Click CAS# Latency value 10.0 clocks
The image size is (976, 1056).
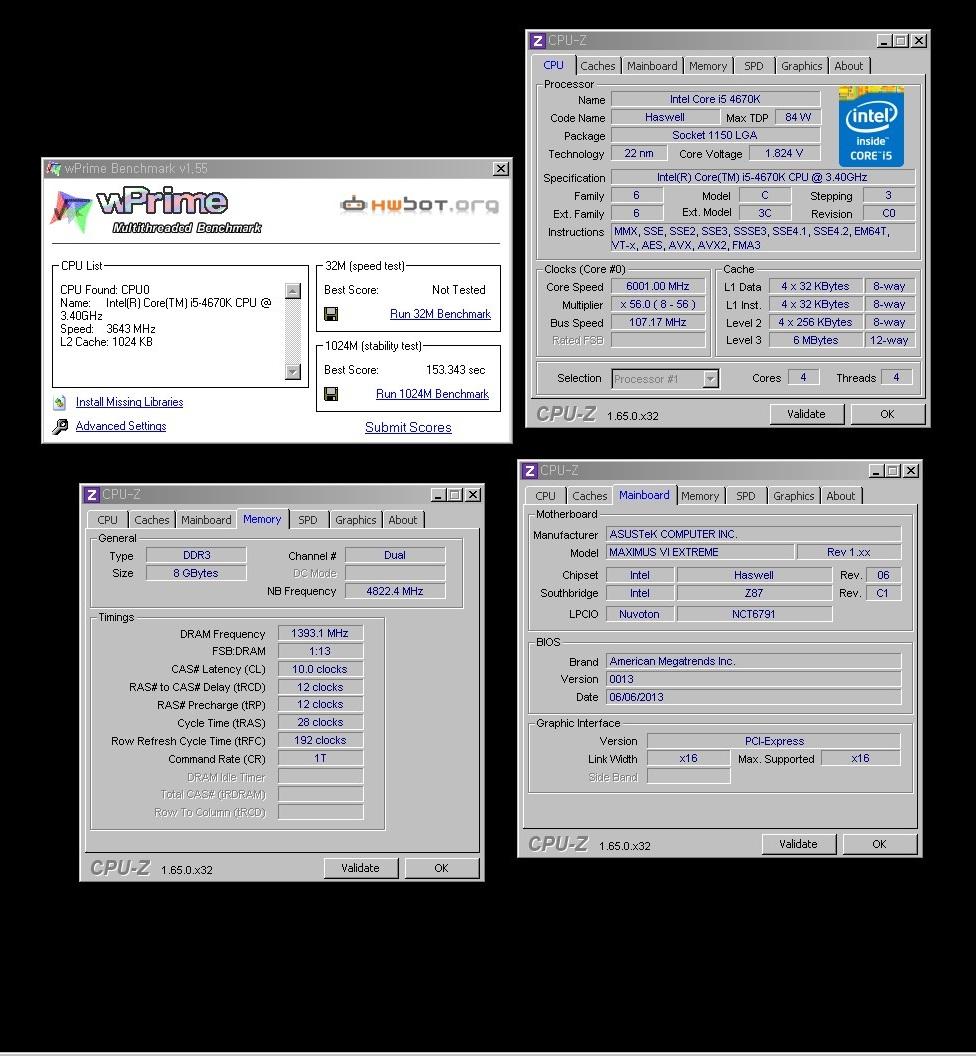[320, 669]
